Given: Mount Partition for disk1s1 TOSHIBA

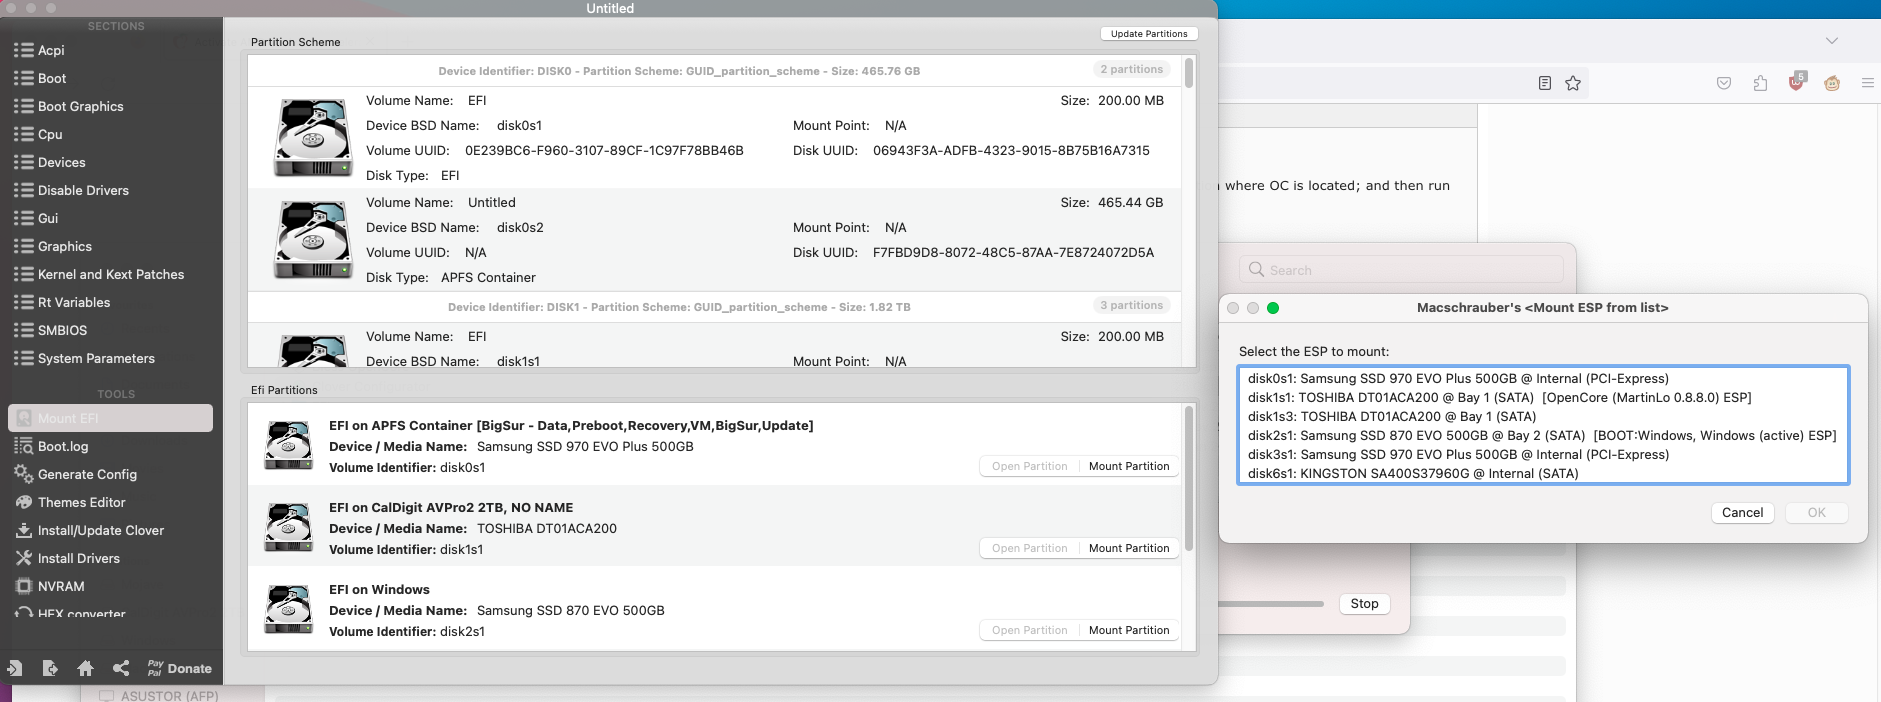Looking at the screenshot, I should click(x=1129, y=548).
